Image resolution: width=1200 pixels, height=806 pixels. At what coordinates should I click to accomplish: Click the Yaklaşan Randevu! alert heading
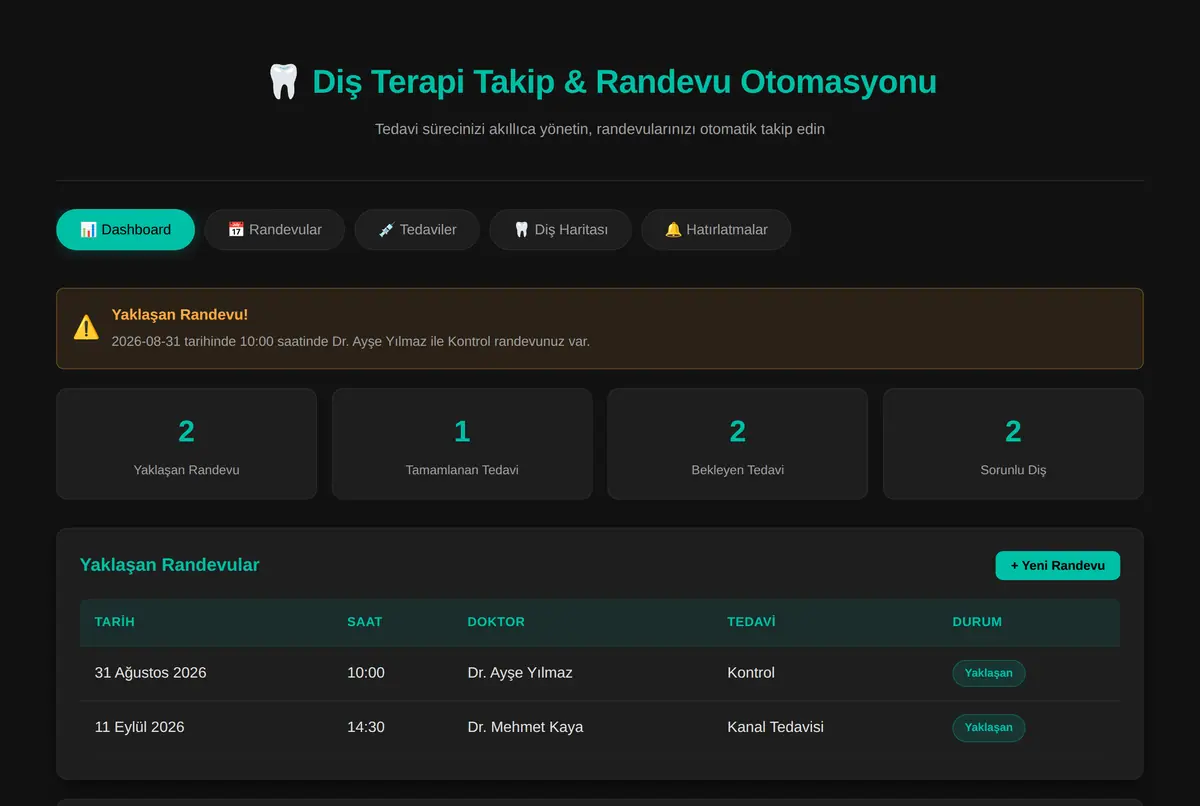[180, 314]
